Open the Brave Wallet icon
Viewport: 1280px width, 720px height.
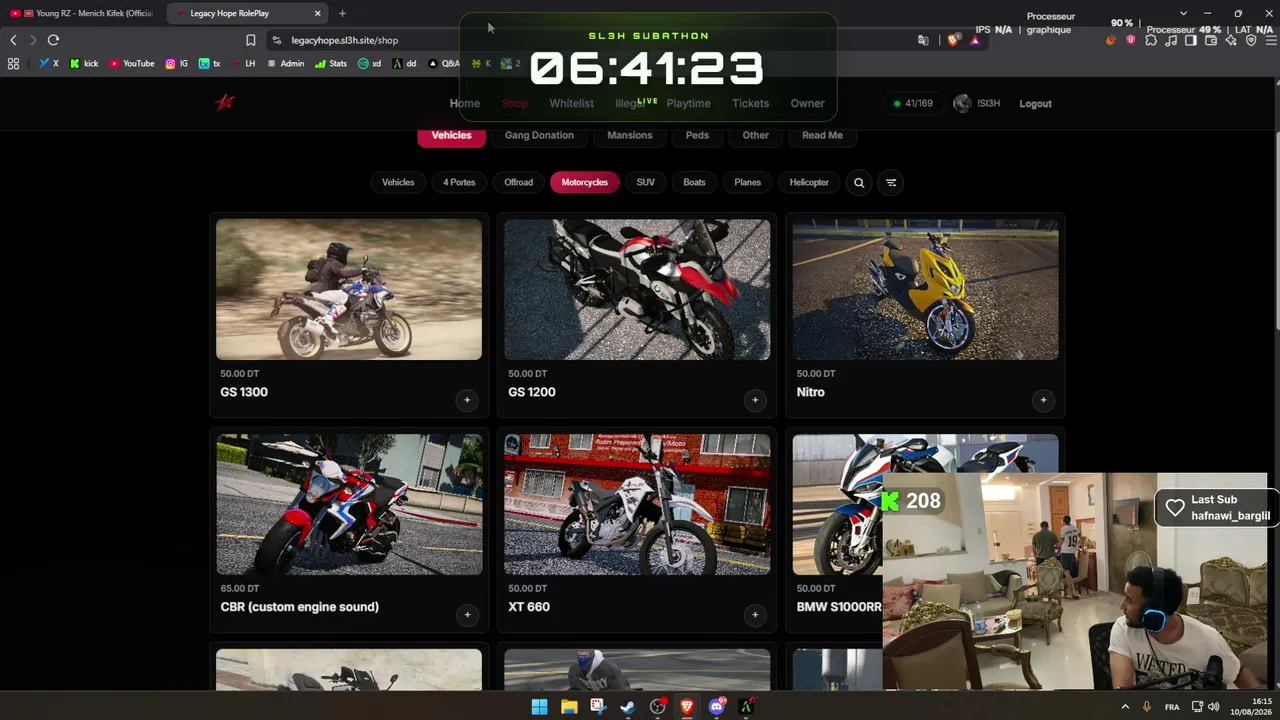click(1211, 40)
